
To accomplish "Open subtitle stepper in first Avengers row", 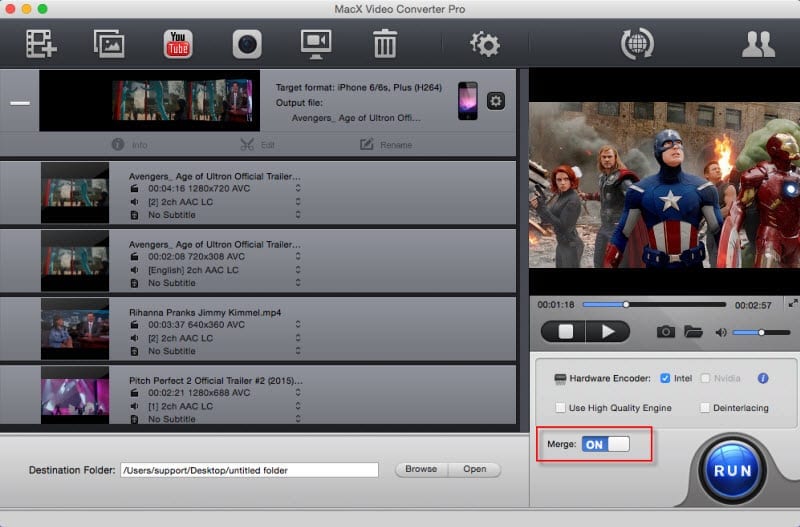I will (x=298, y=215).
